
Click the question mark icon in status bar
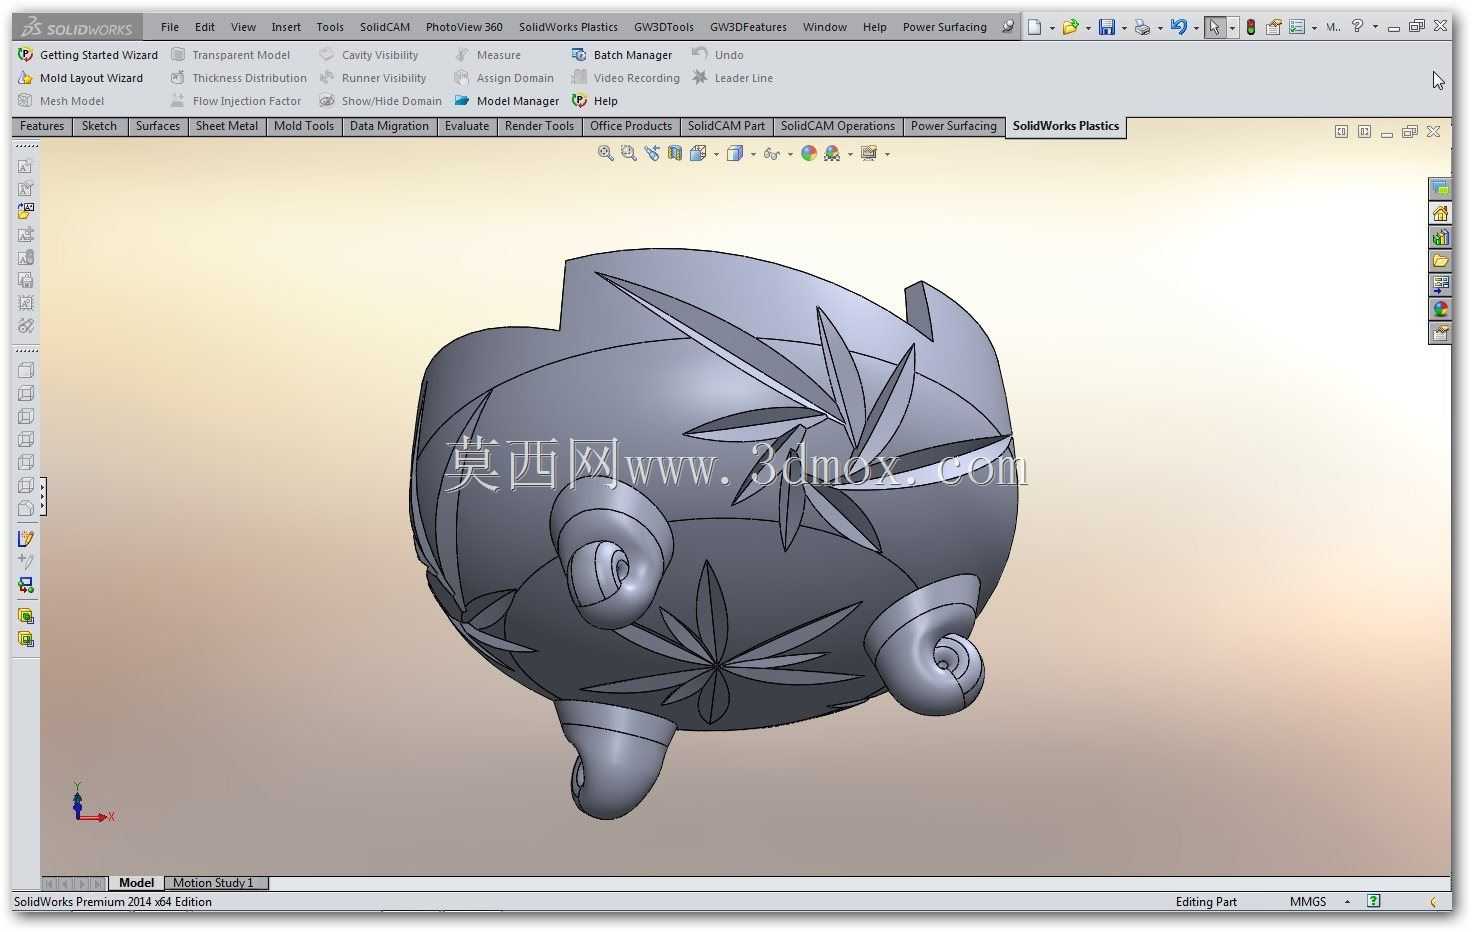tap(1374, 901)
